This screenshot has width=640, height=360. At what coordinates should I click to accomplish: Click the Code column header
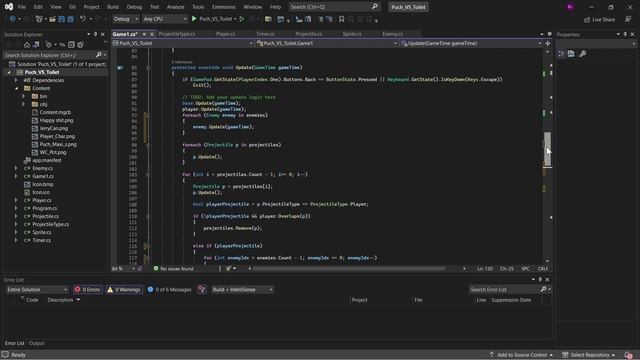point(32,300)
